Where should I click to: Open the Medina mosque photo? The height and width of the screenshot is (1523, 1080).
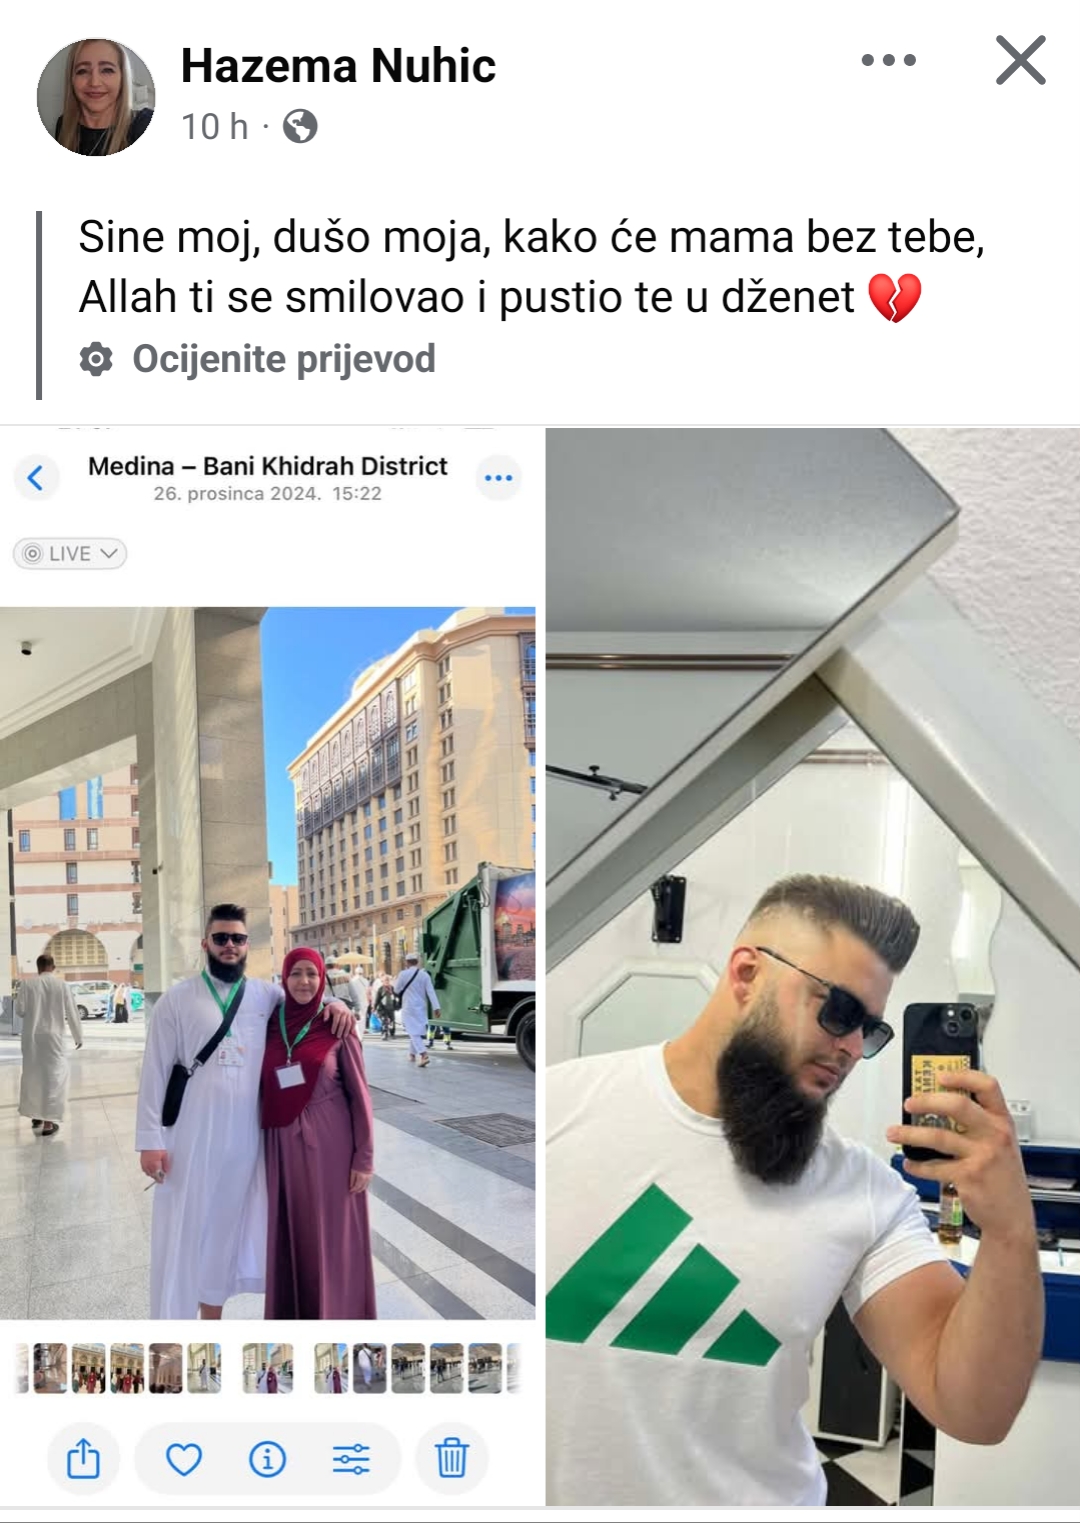pos(268,965)
